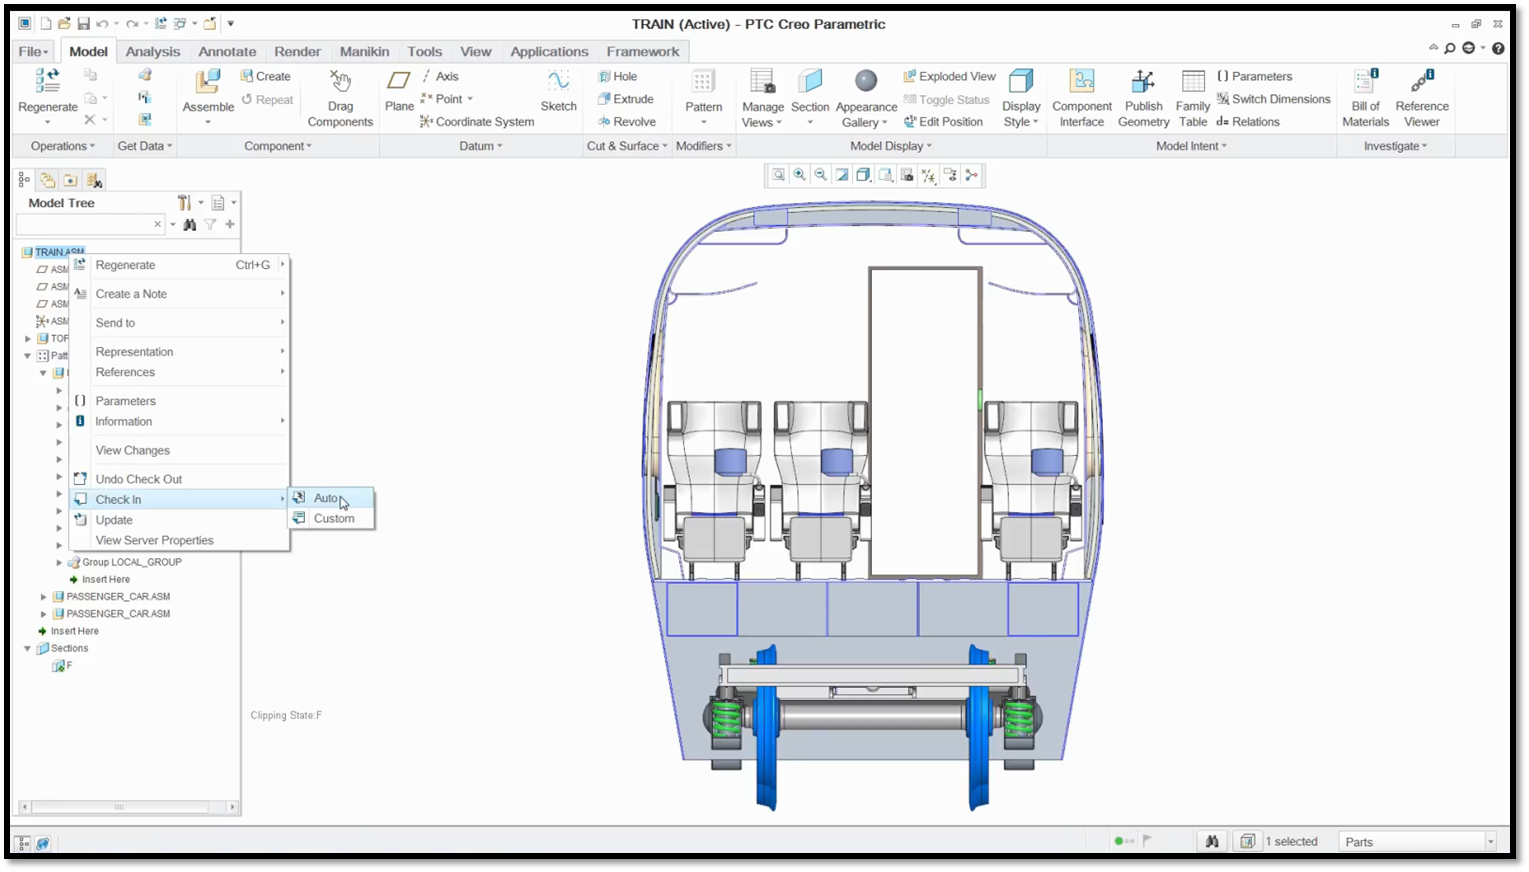The width and height of the screenshot is (1529, 872).
Task: Click the Framework tab
Action: [643, 52]
